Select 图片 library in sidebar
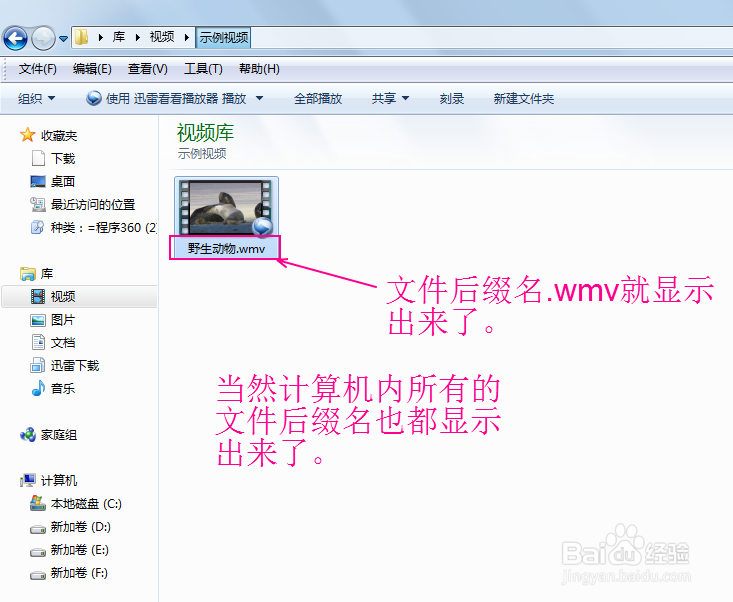 [63, 320]
